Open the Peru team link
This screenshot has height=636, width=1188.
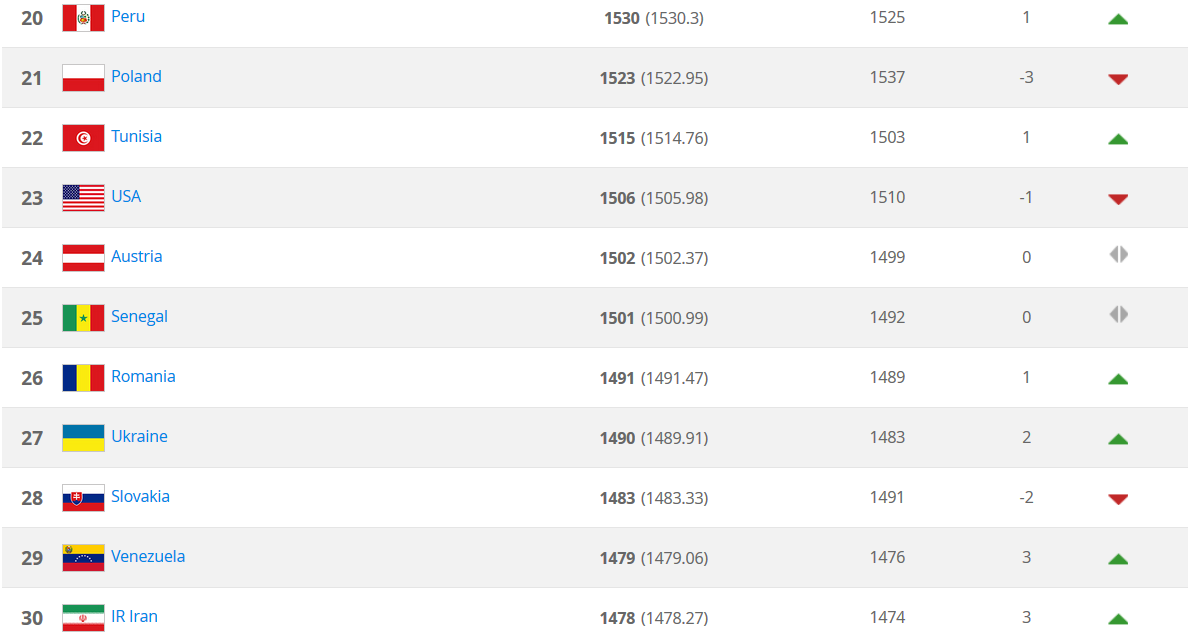(x=128, y=17)
